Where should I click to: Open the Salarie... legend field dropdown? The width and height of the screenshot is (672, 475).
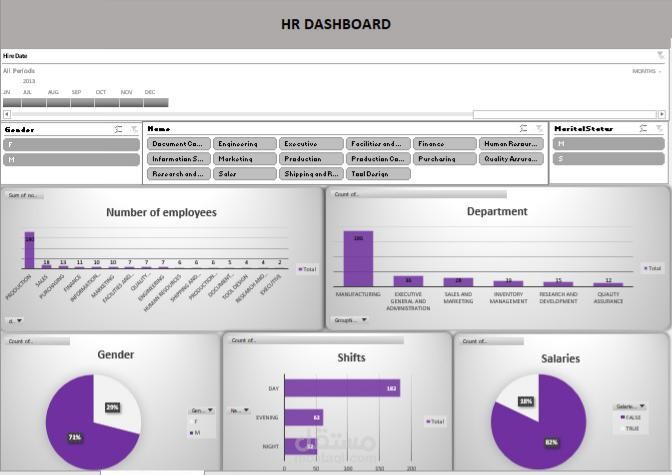point(630,406)
